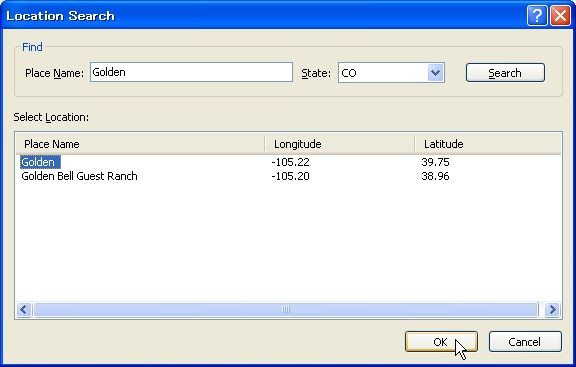
Task: Click latitude value 38.96
Action: (x=435, y=176)
